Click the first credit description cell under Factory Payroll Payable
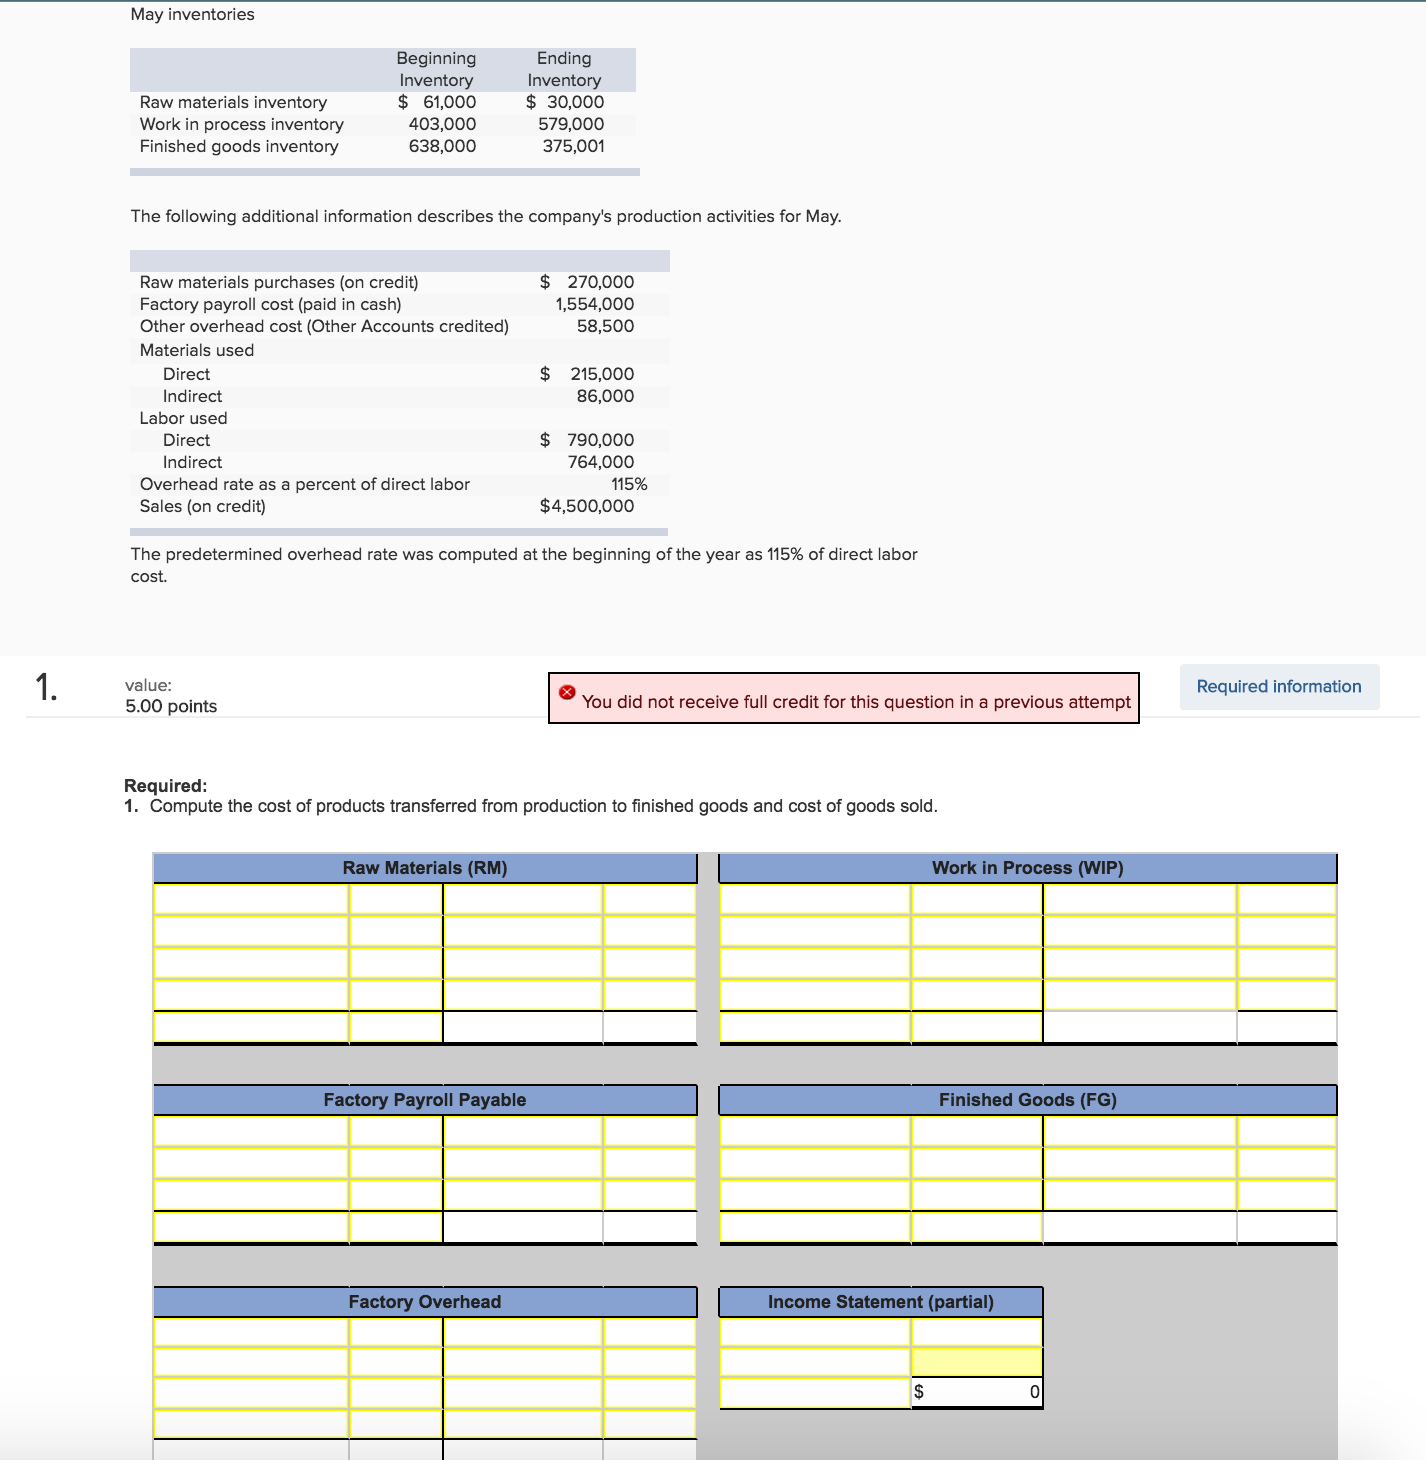The image size is (1426, 1460). click(x=523, y=1131)
